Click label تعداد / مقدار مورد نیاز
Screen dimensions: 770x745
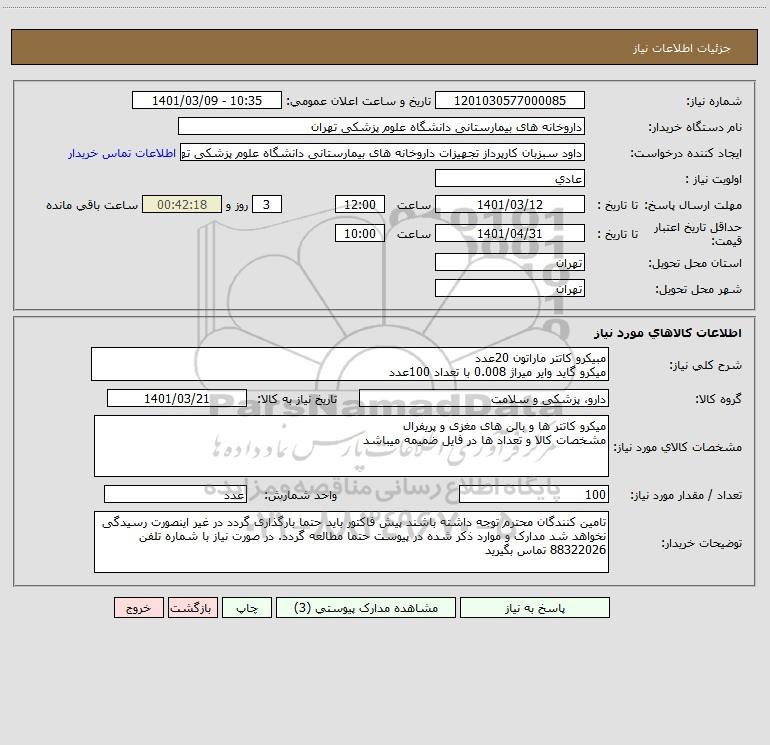[686, 496]
